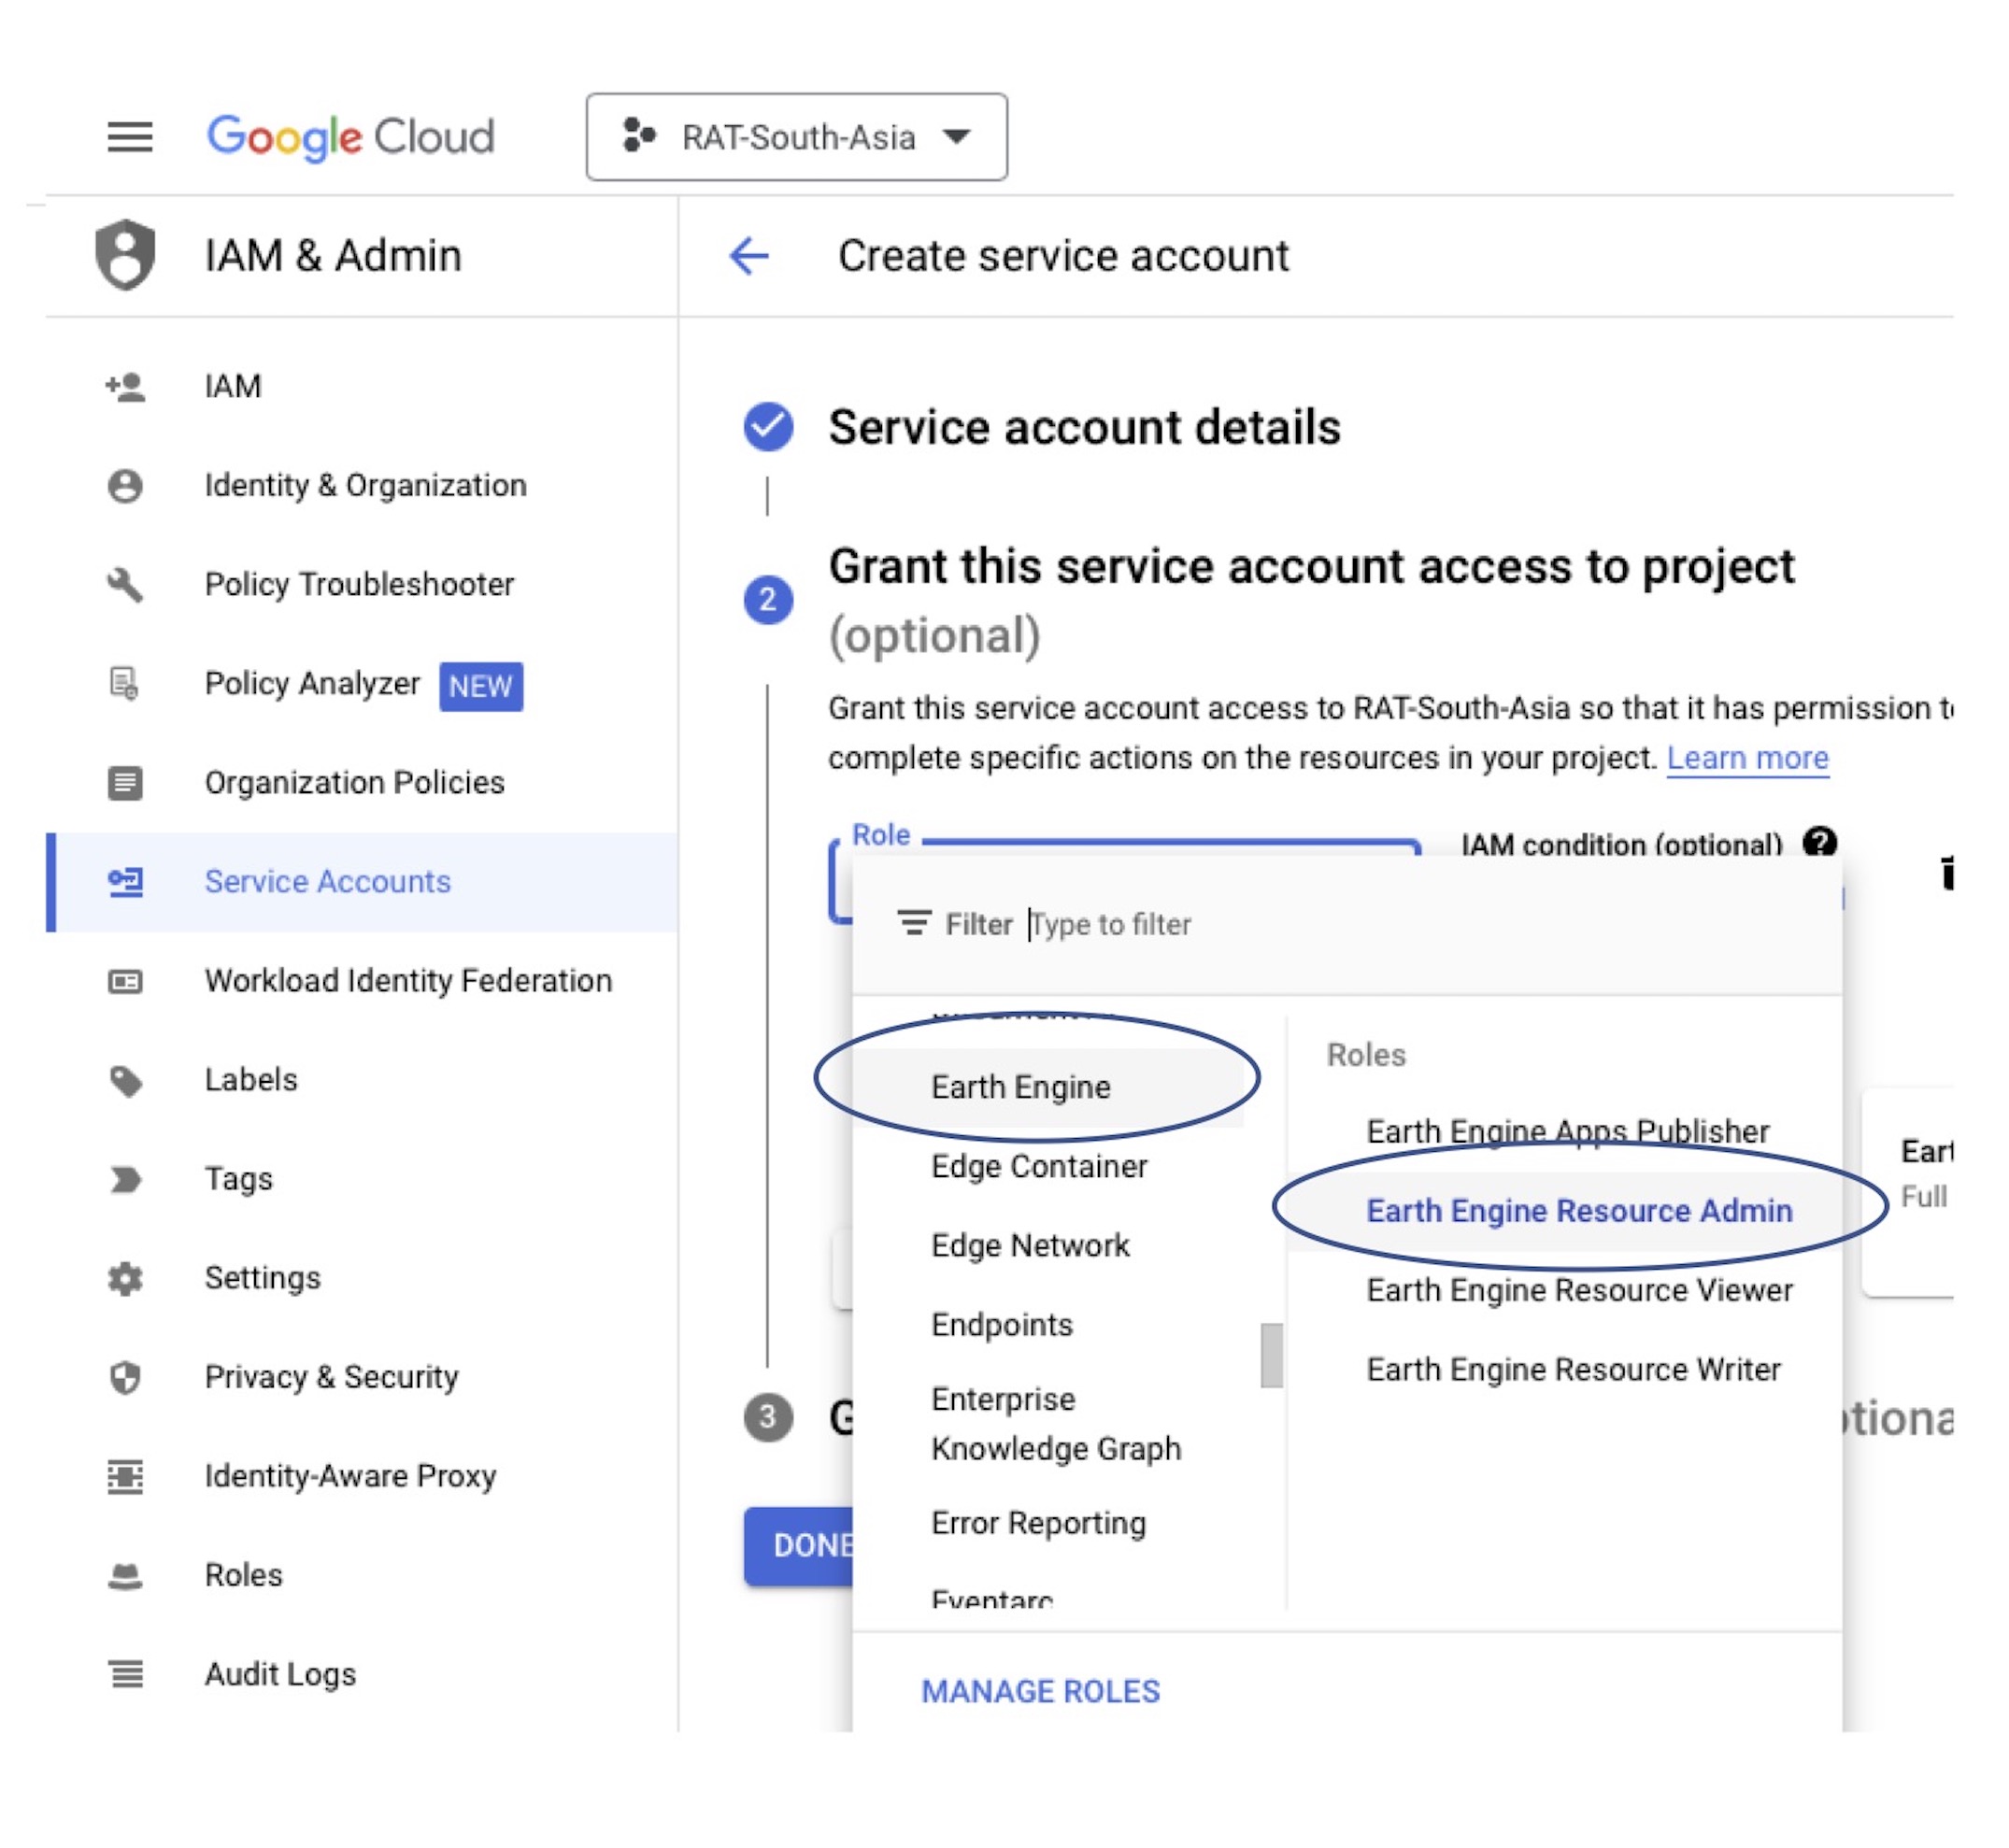Open the hamburger navigation menu
Image resolution: width=2009 pixels, height=1848 pixels.
pyautogui.click(x=130, y=137)
